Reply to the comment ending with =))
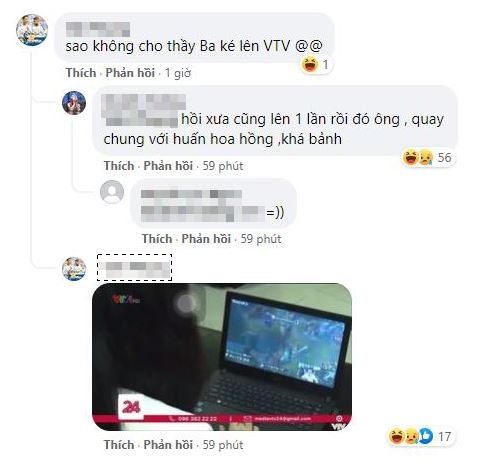487x459 pixels. pos(206,239)
